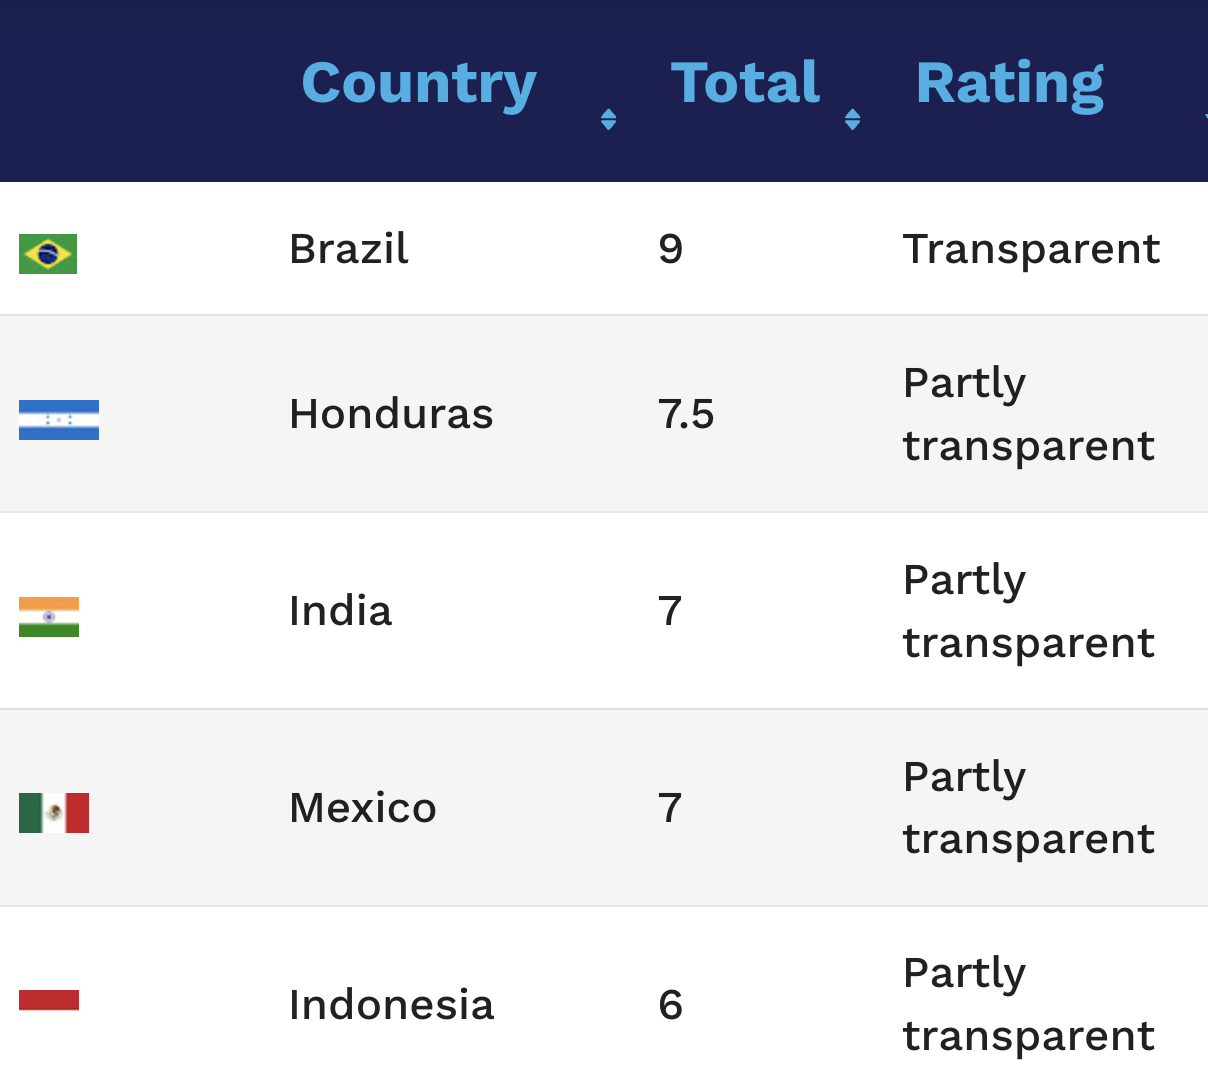Select the Honduras country name
This screenshot has width=1208, height=1092.
(x=391, y=414)
